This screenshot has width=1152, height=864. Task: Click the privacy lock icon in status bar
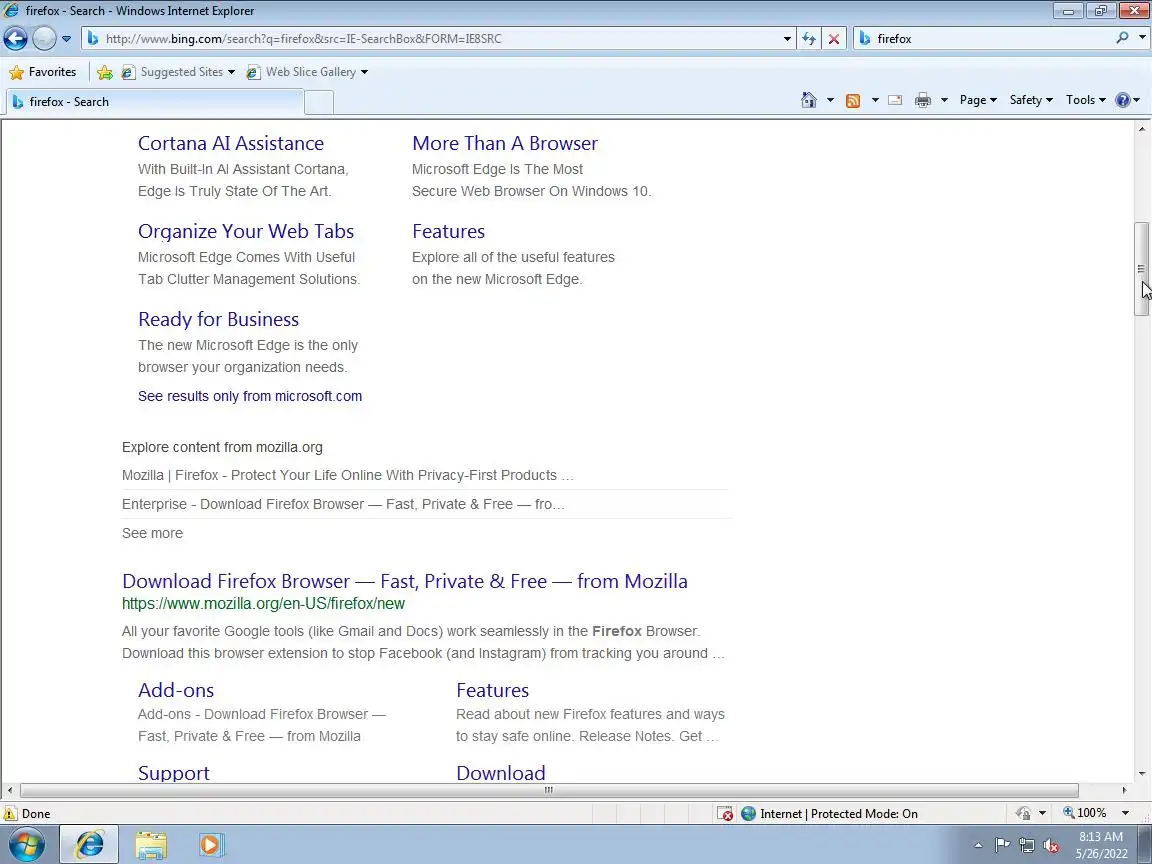[x=1023, y=813]
